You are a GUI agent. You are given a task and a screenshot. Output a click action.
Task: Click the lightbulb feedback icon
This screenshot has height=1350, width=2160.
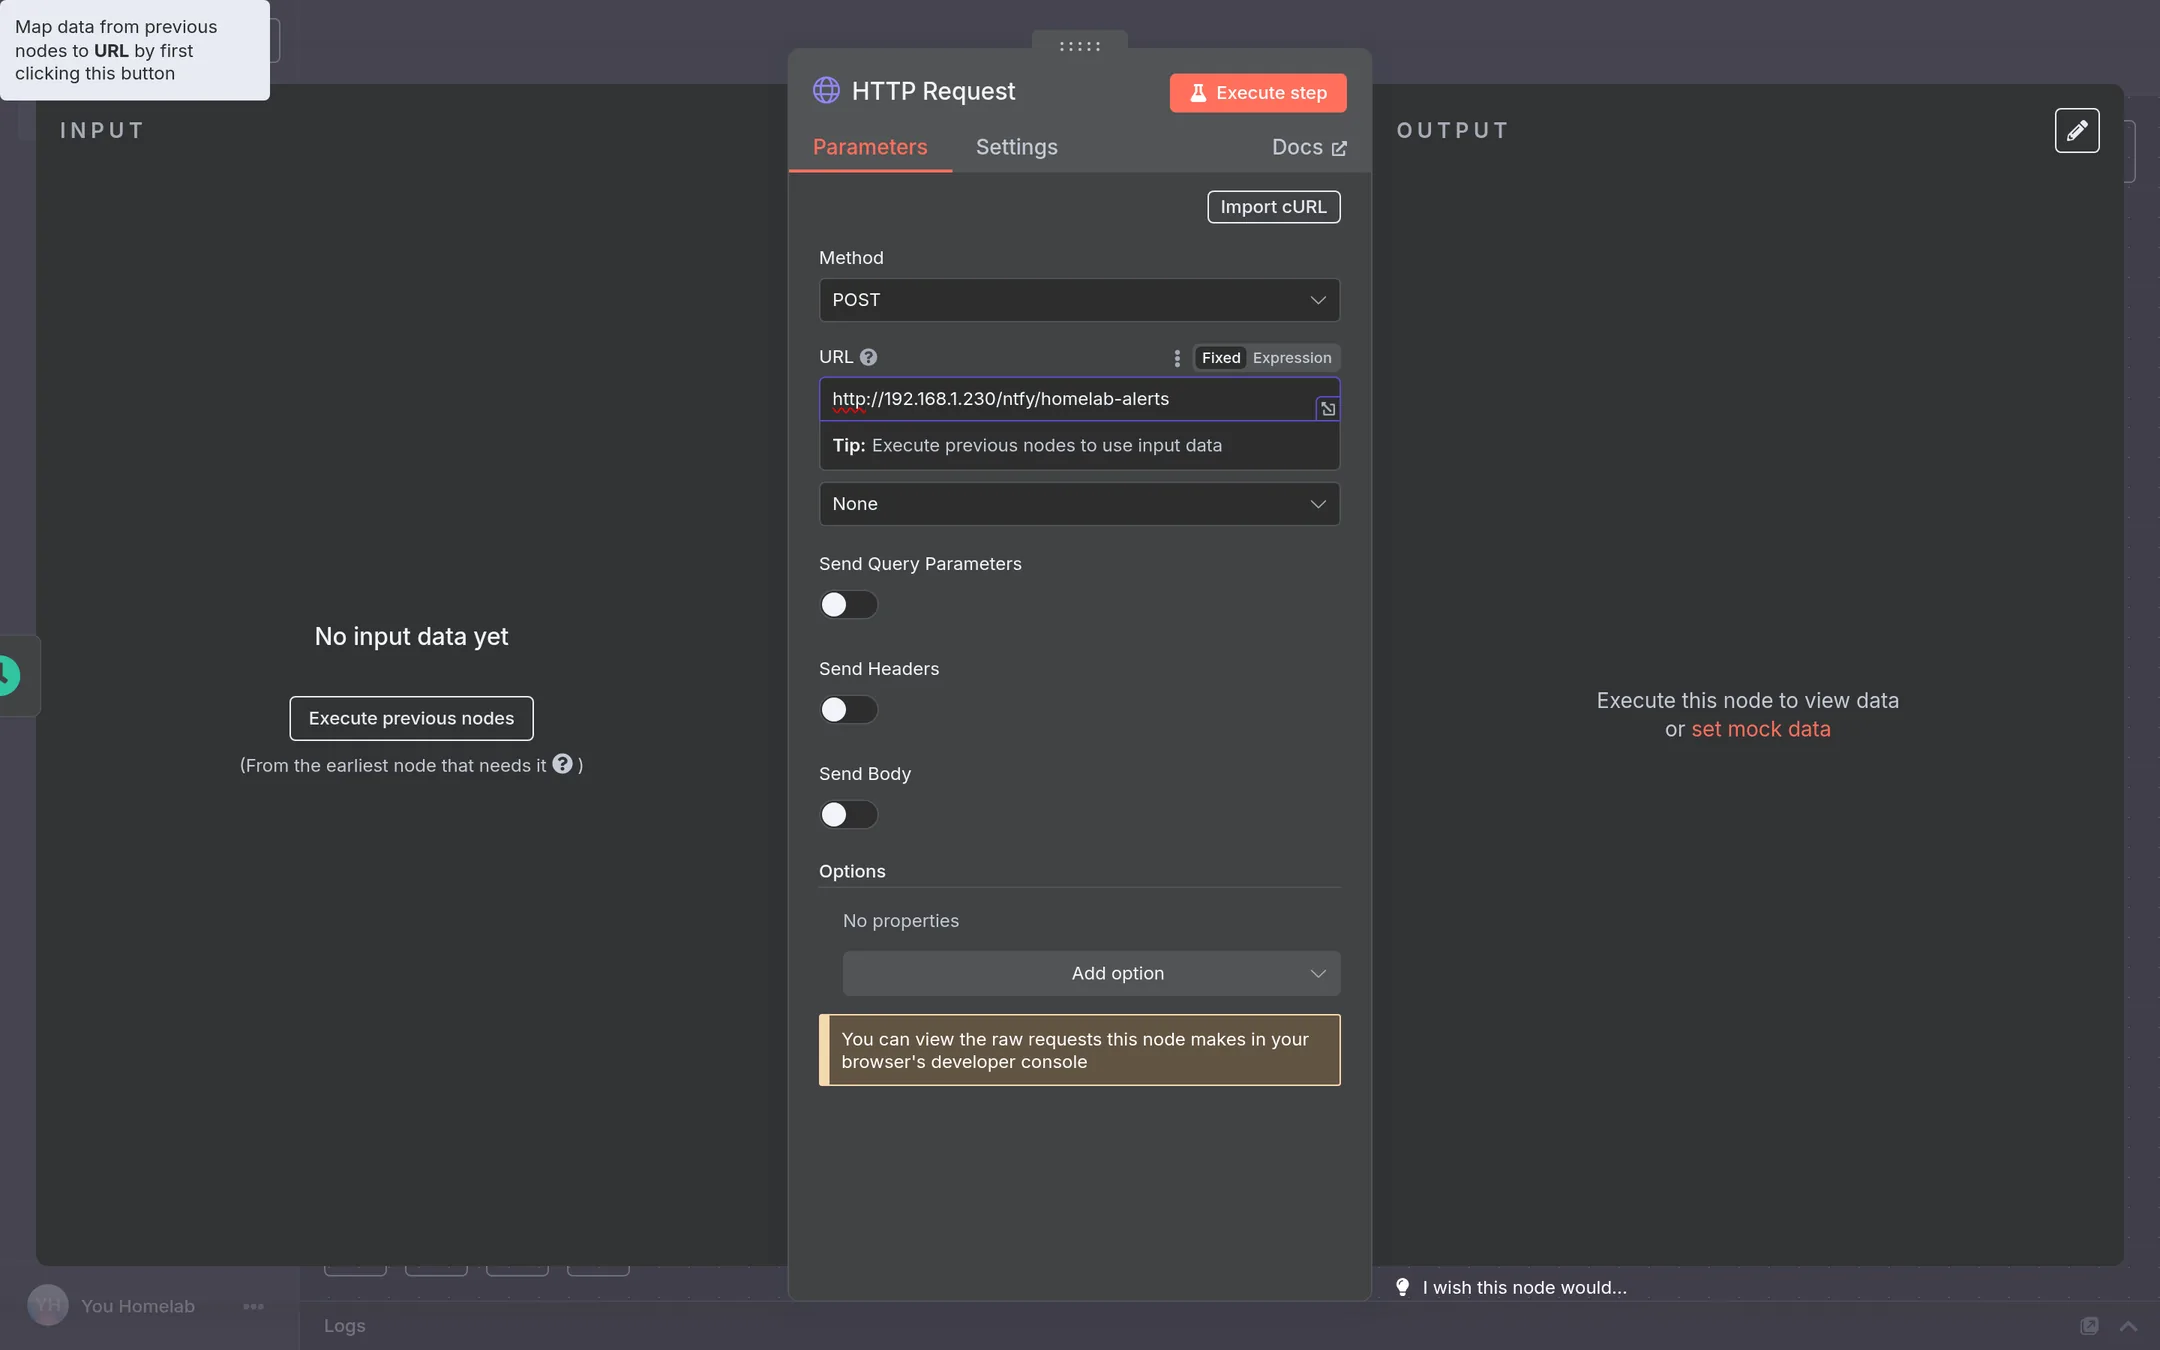point(1402,1287)
